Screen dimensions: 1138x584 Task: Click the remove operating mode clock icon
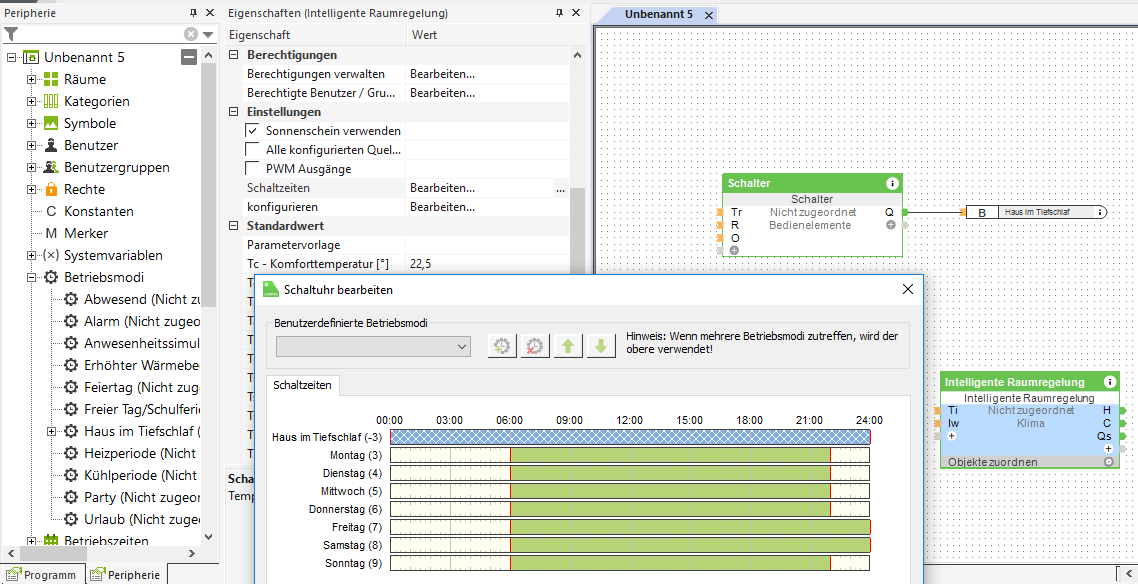pyautogui.click(x=535, y=346)
